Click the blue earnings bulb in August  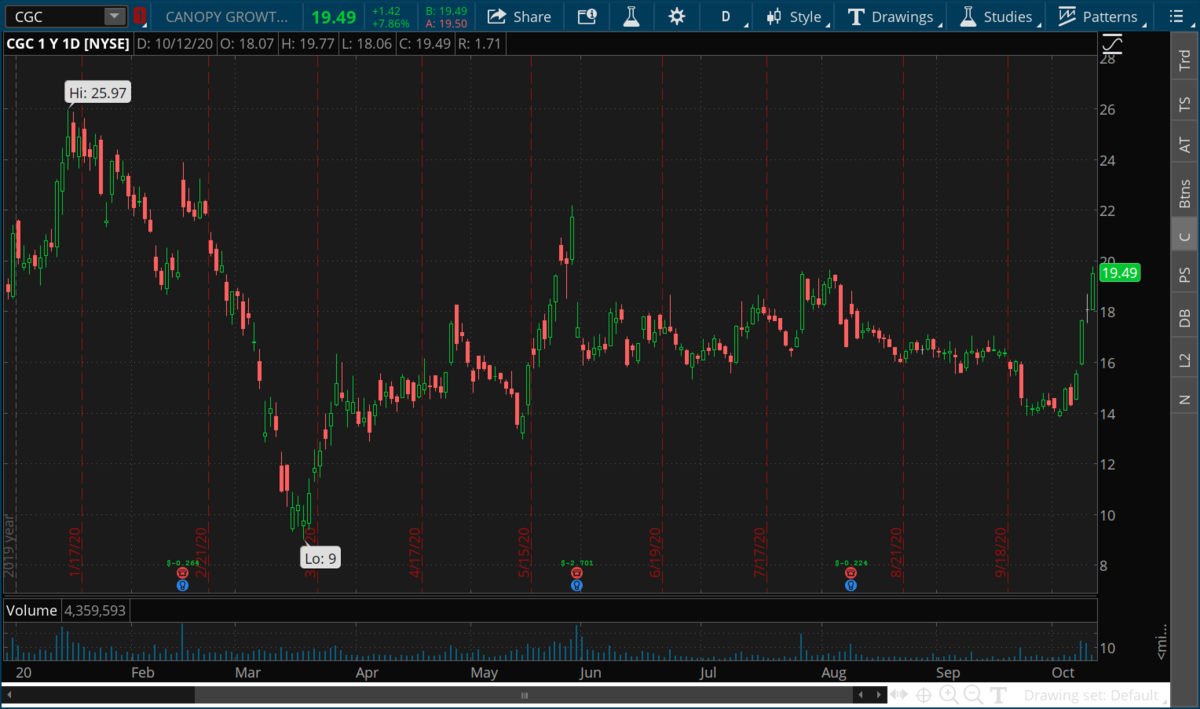coord(850,585)
